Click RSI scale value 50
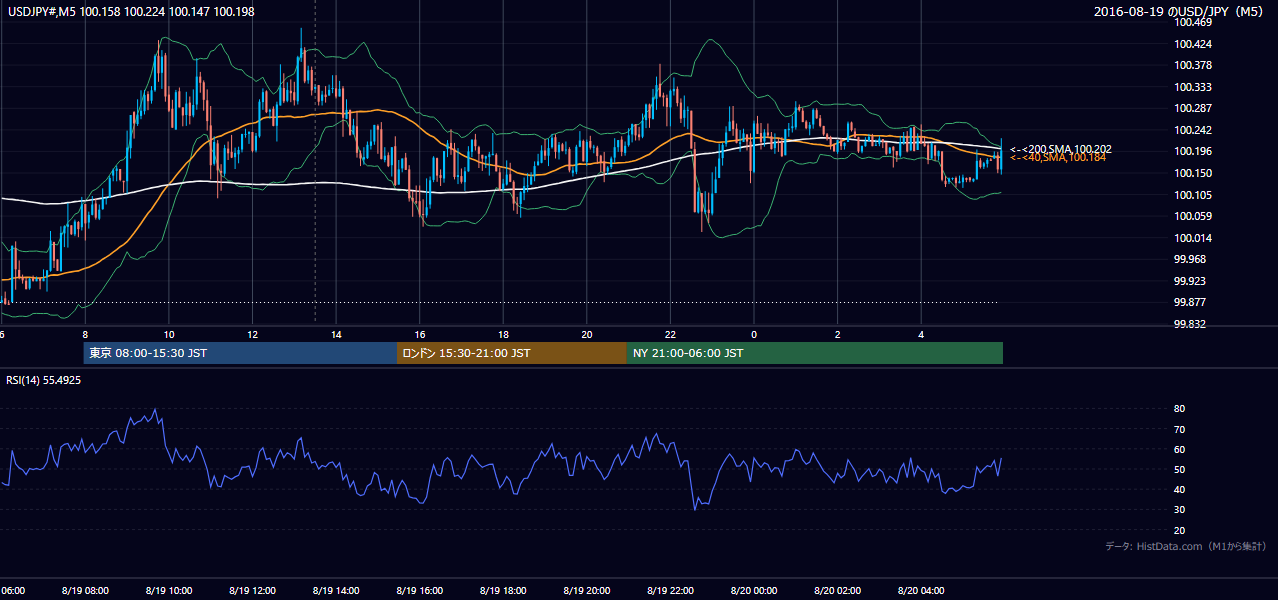 point(1180,469)
